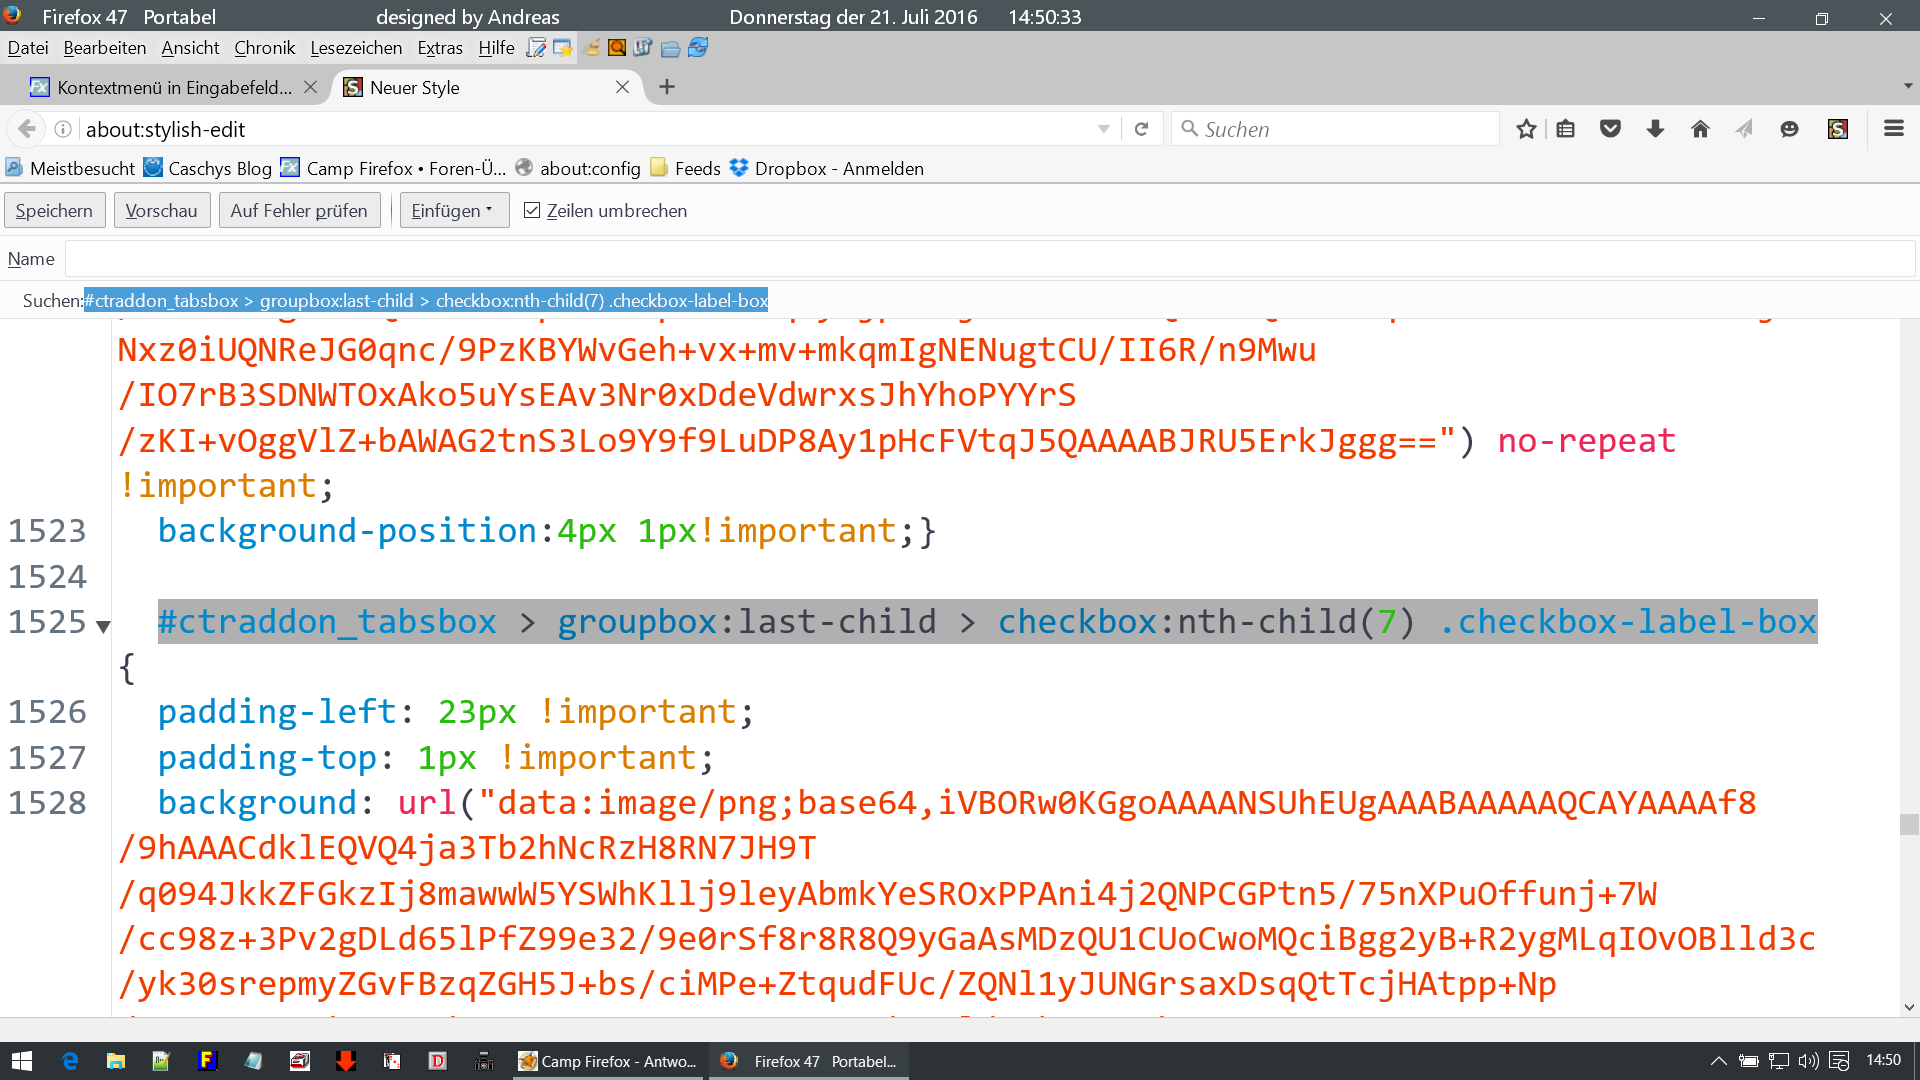Click the Vorschau button

click(x=161, y=210)
